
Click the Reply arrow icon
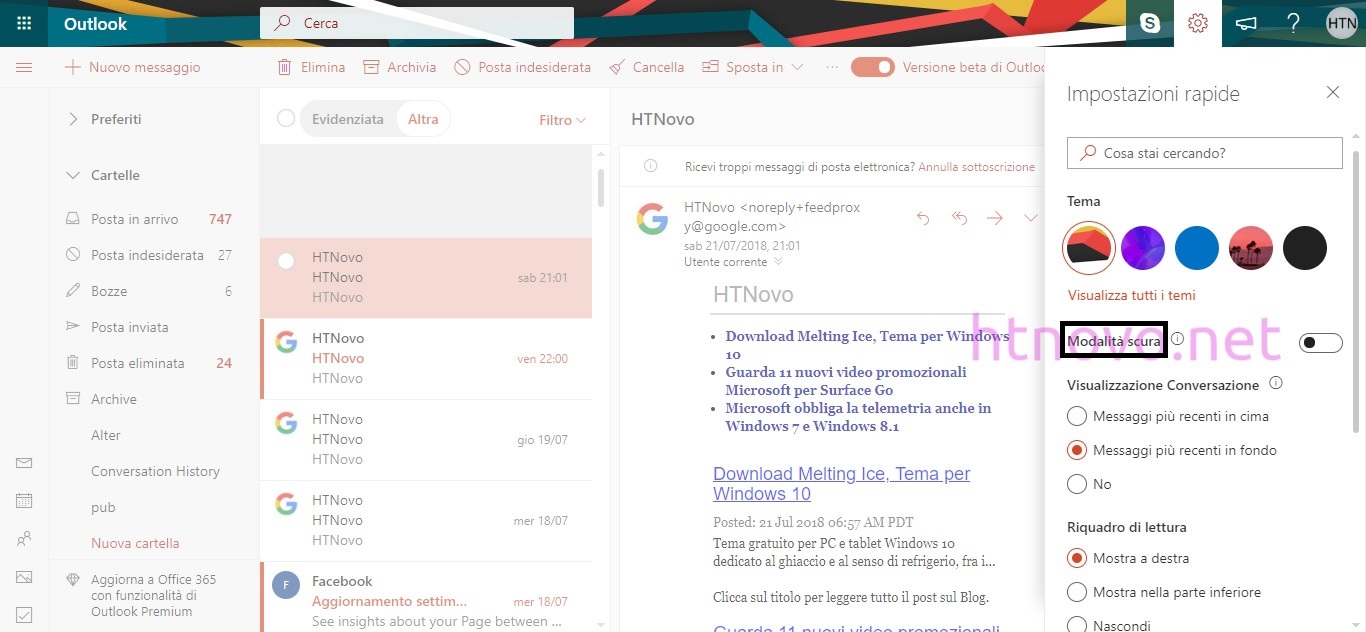click(x=923, y=217)
